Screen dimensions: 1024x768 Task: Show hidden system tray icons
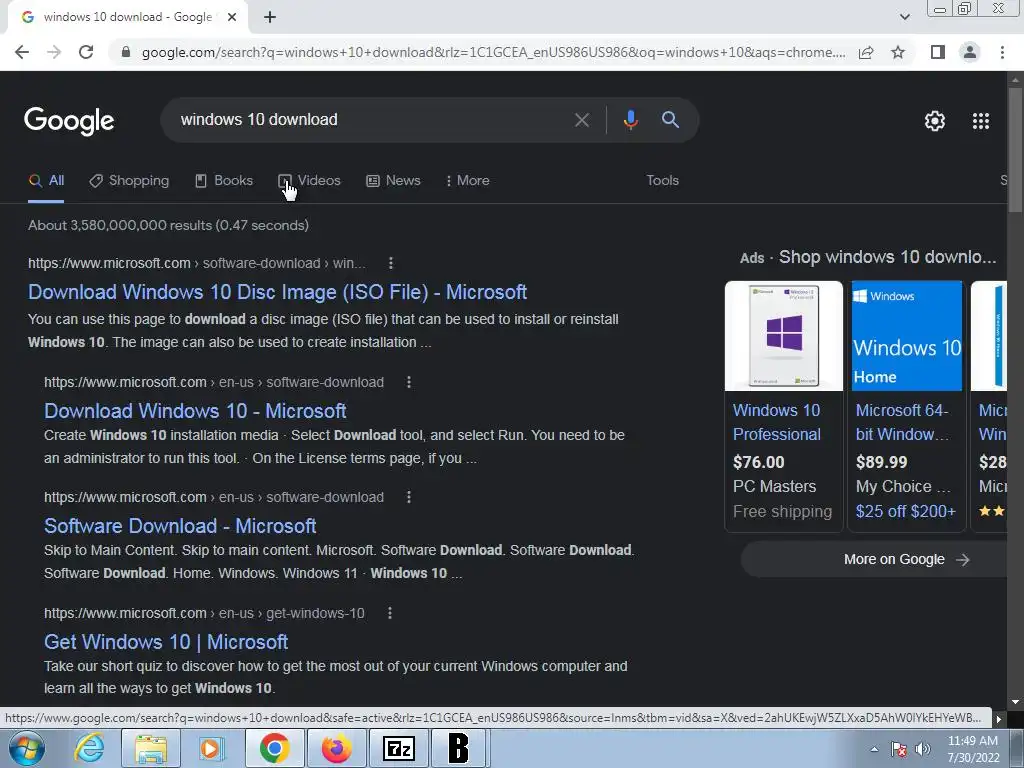874,749
